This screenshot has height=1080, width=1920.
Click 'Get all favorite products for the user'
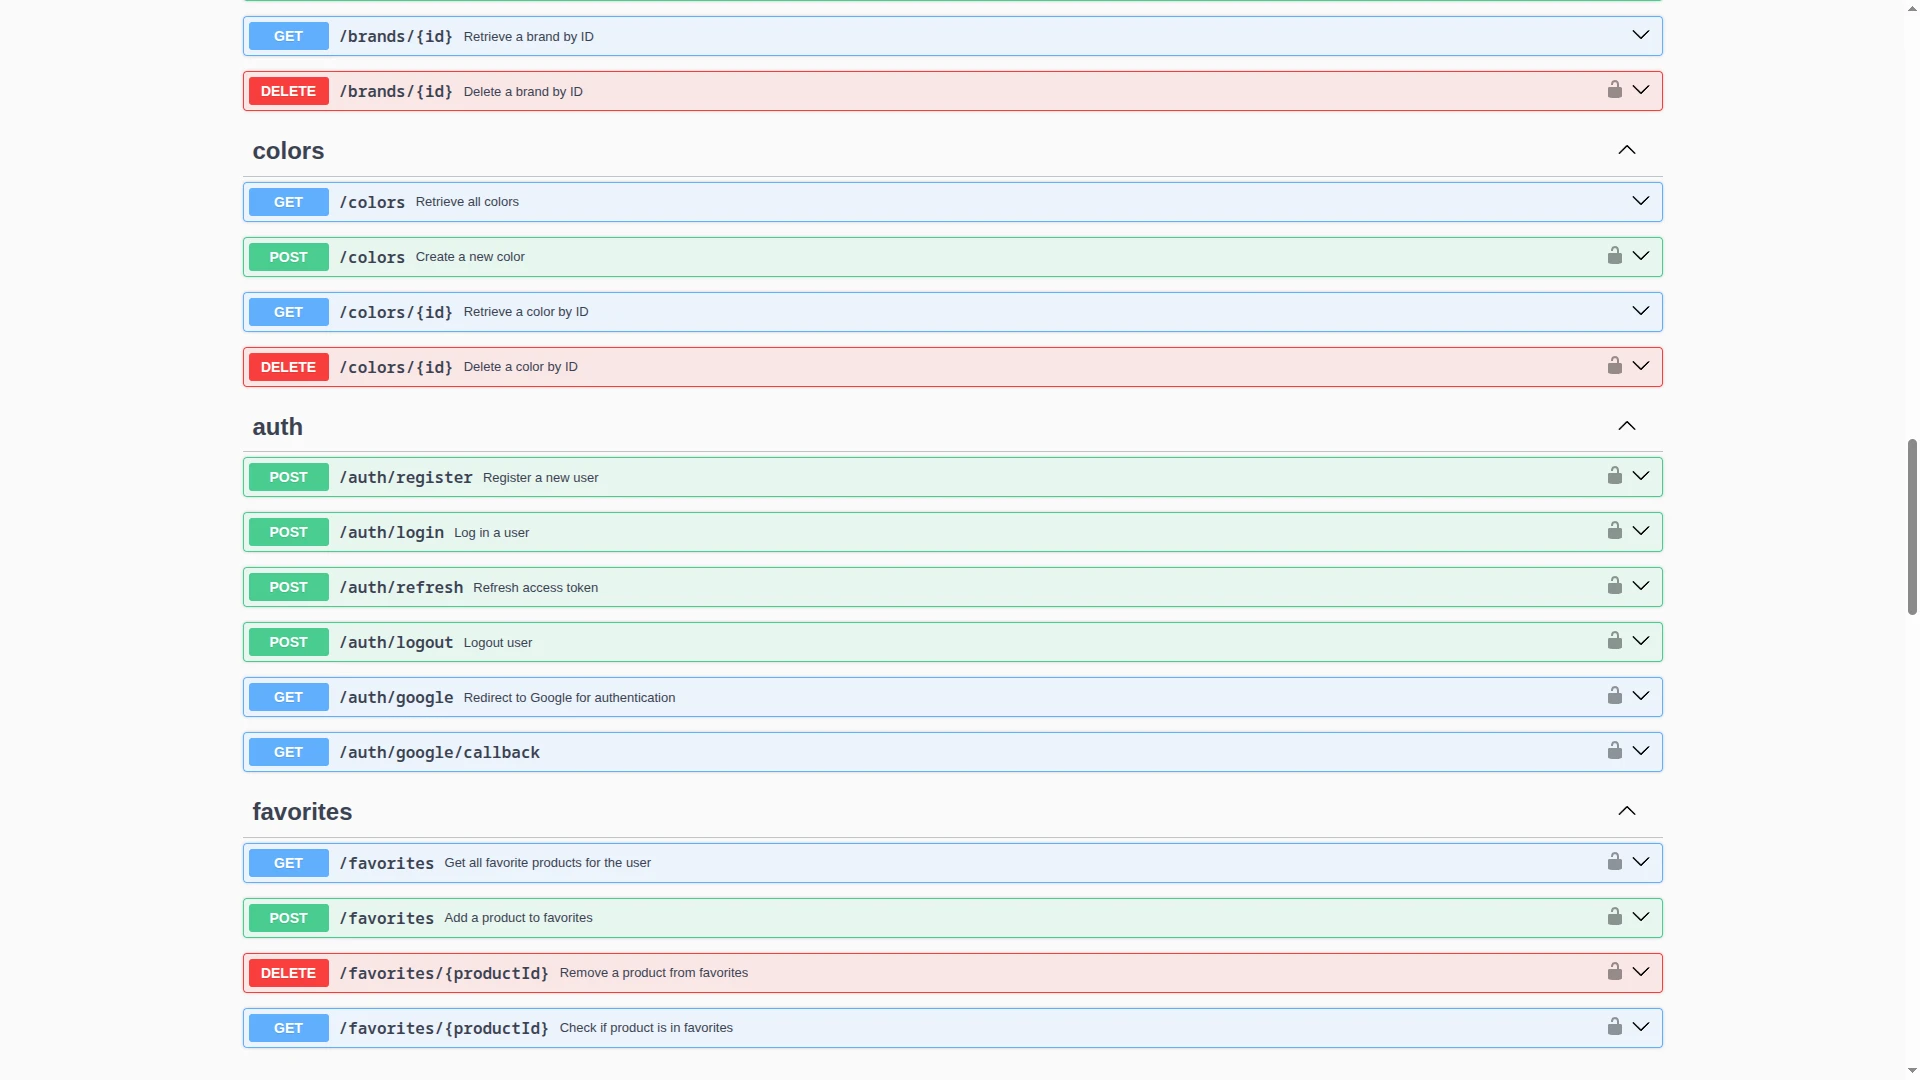coord(547,863)
